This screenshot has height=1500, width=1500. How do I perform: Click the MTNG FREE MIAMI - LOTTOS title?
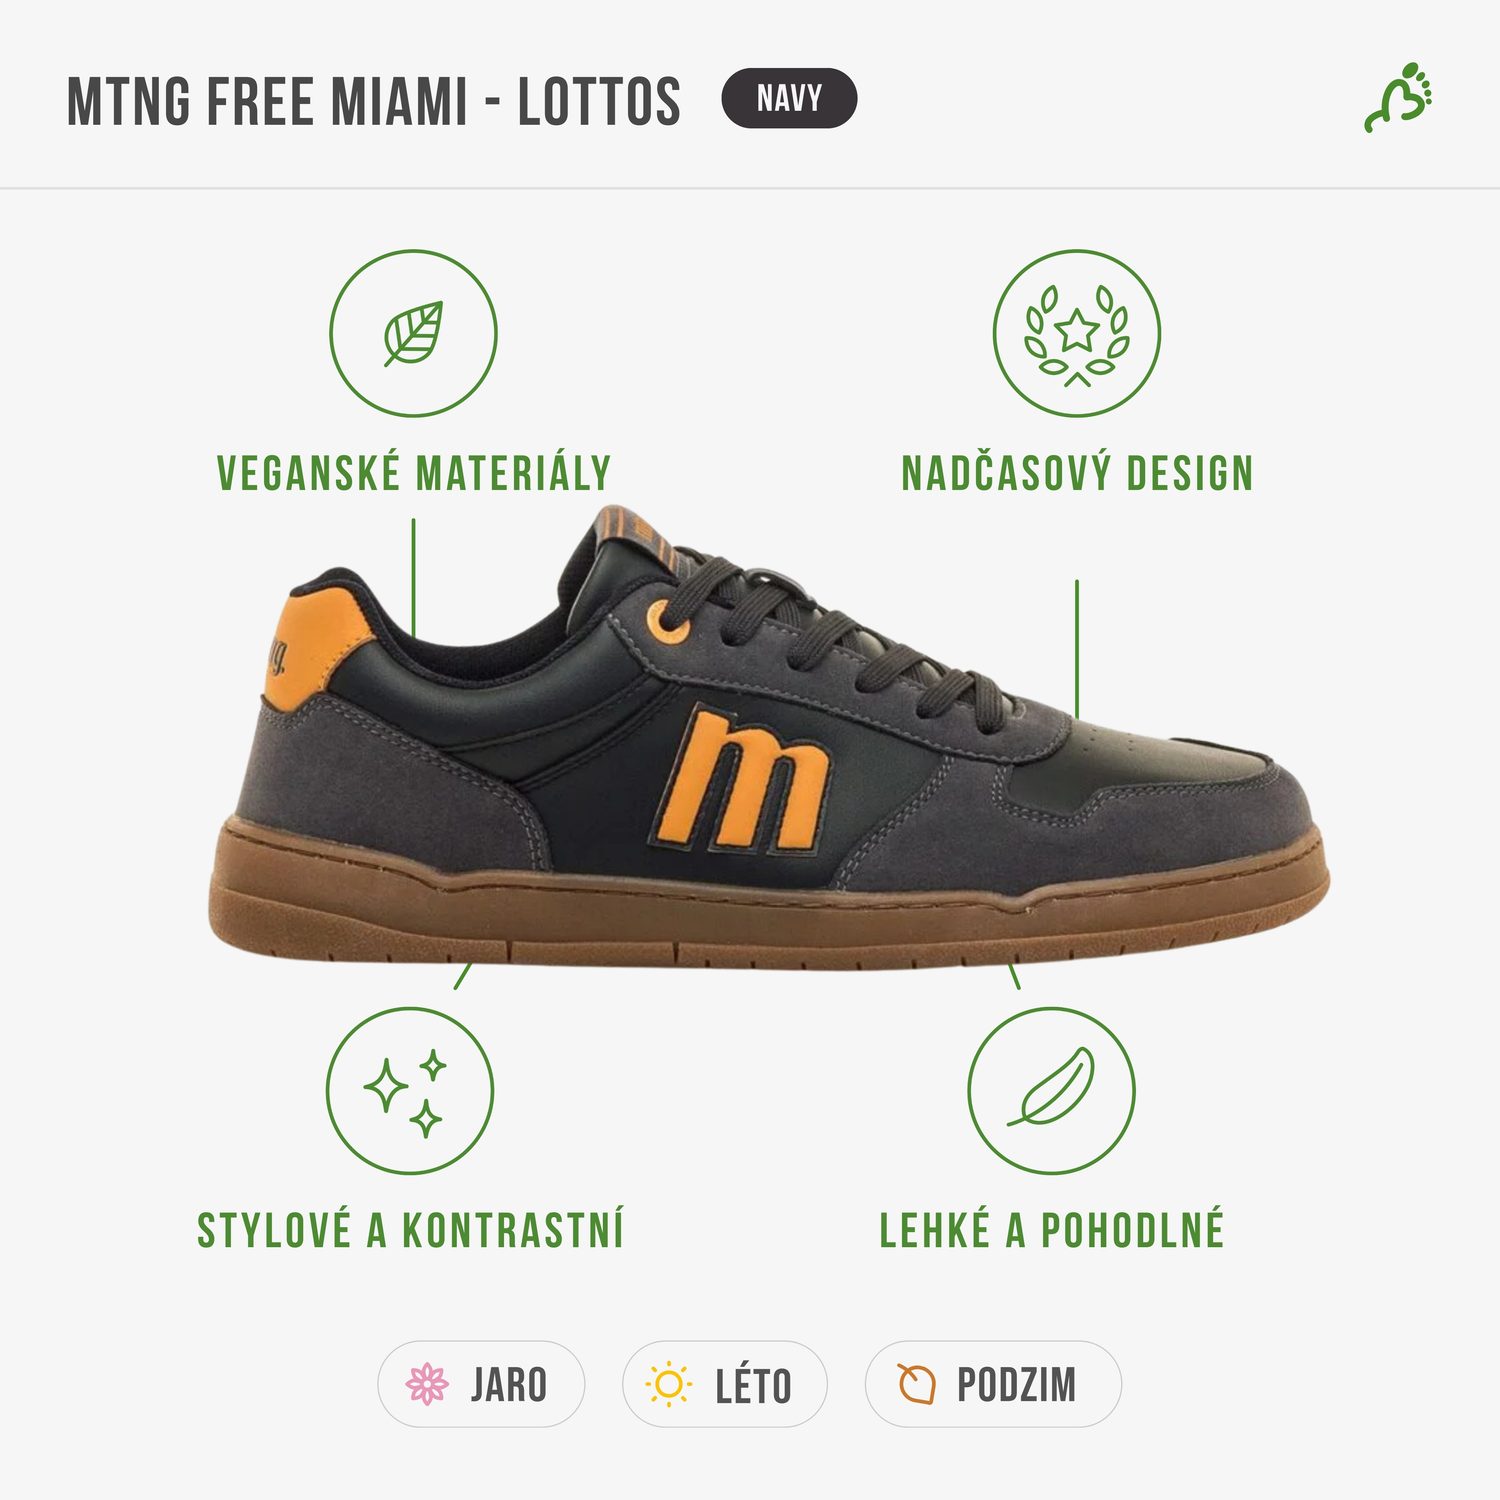click(374, 101)
